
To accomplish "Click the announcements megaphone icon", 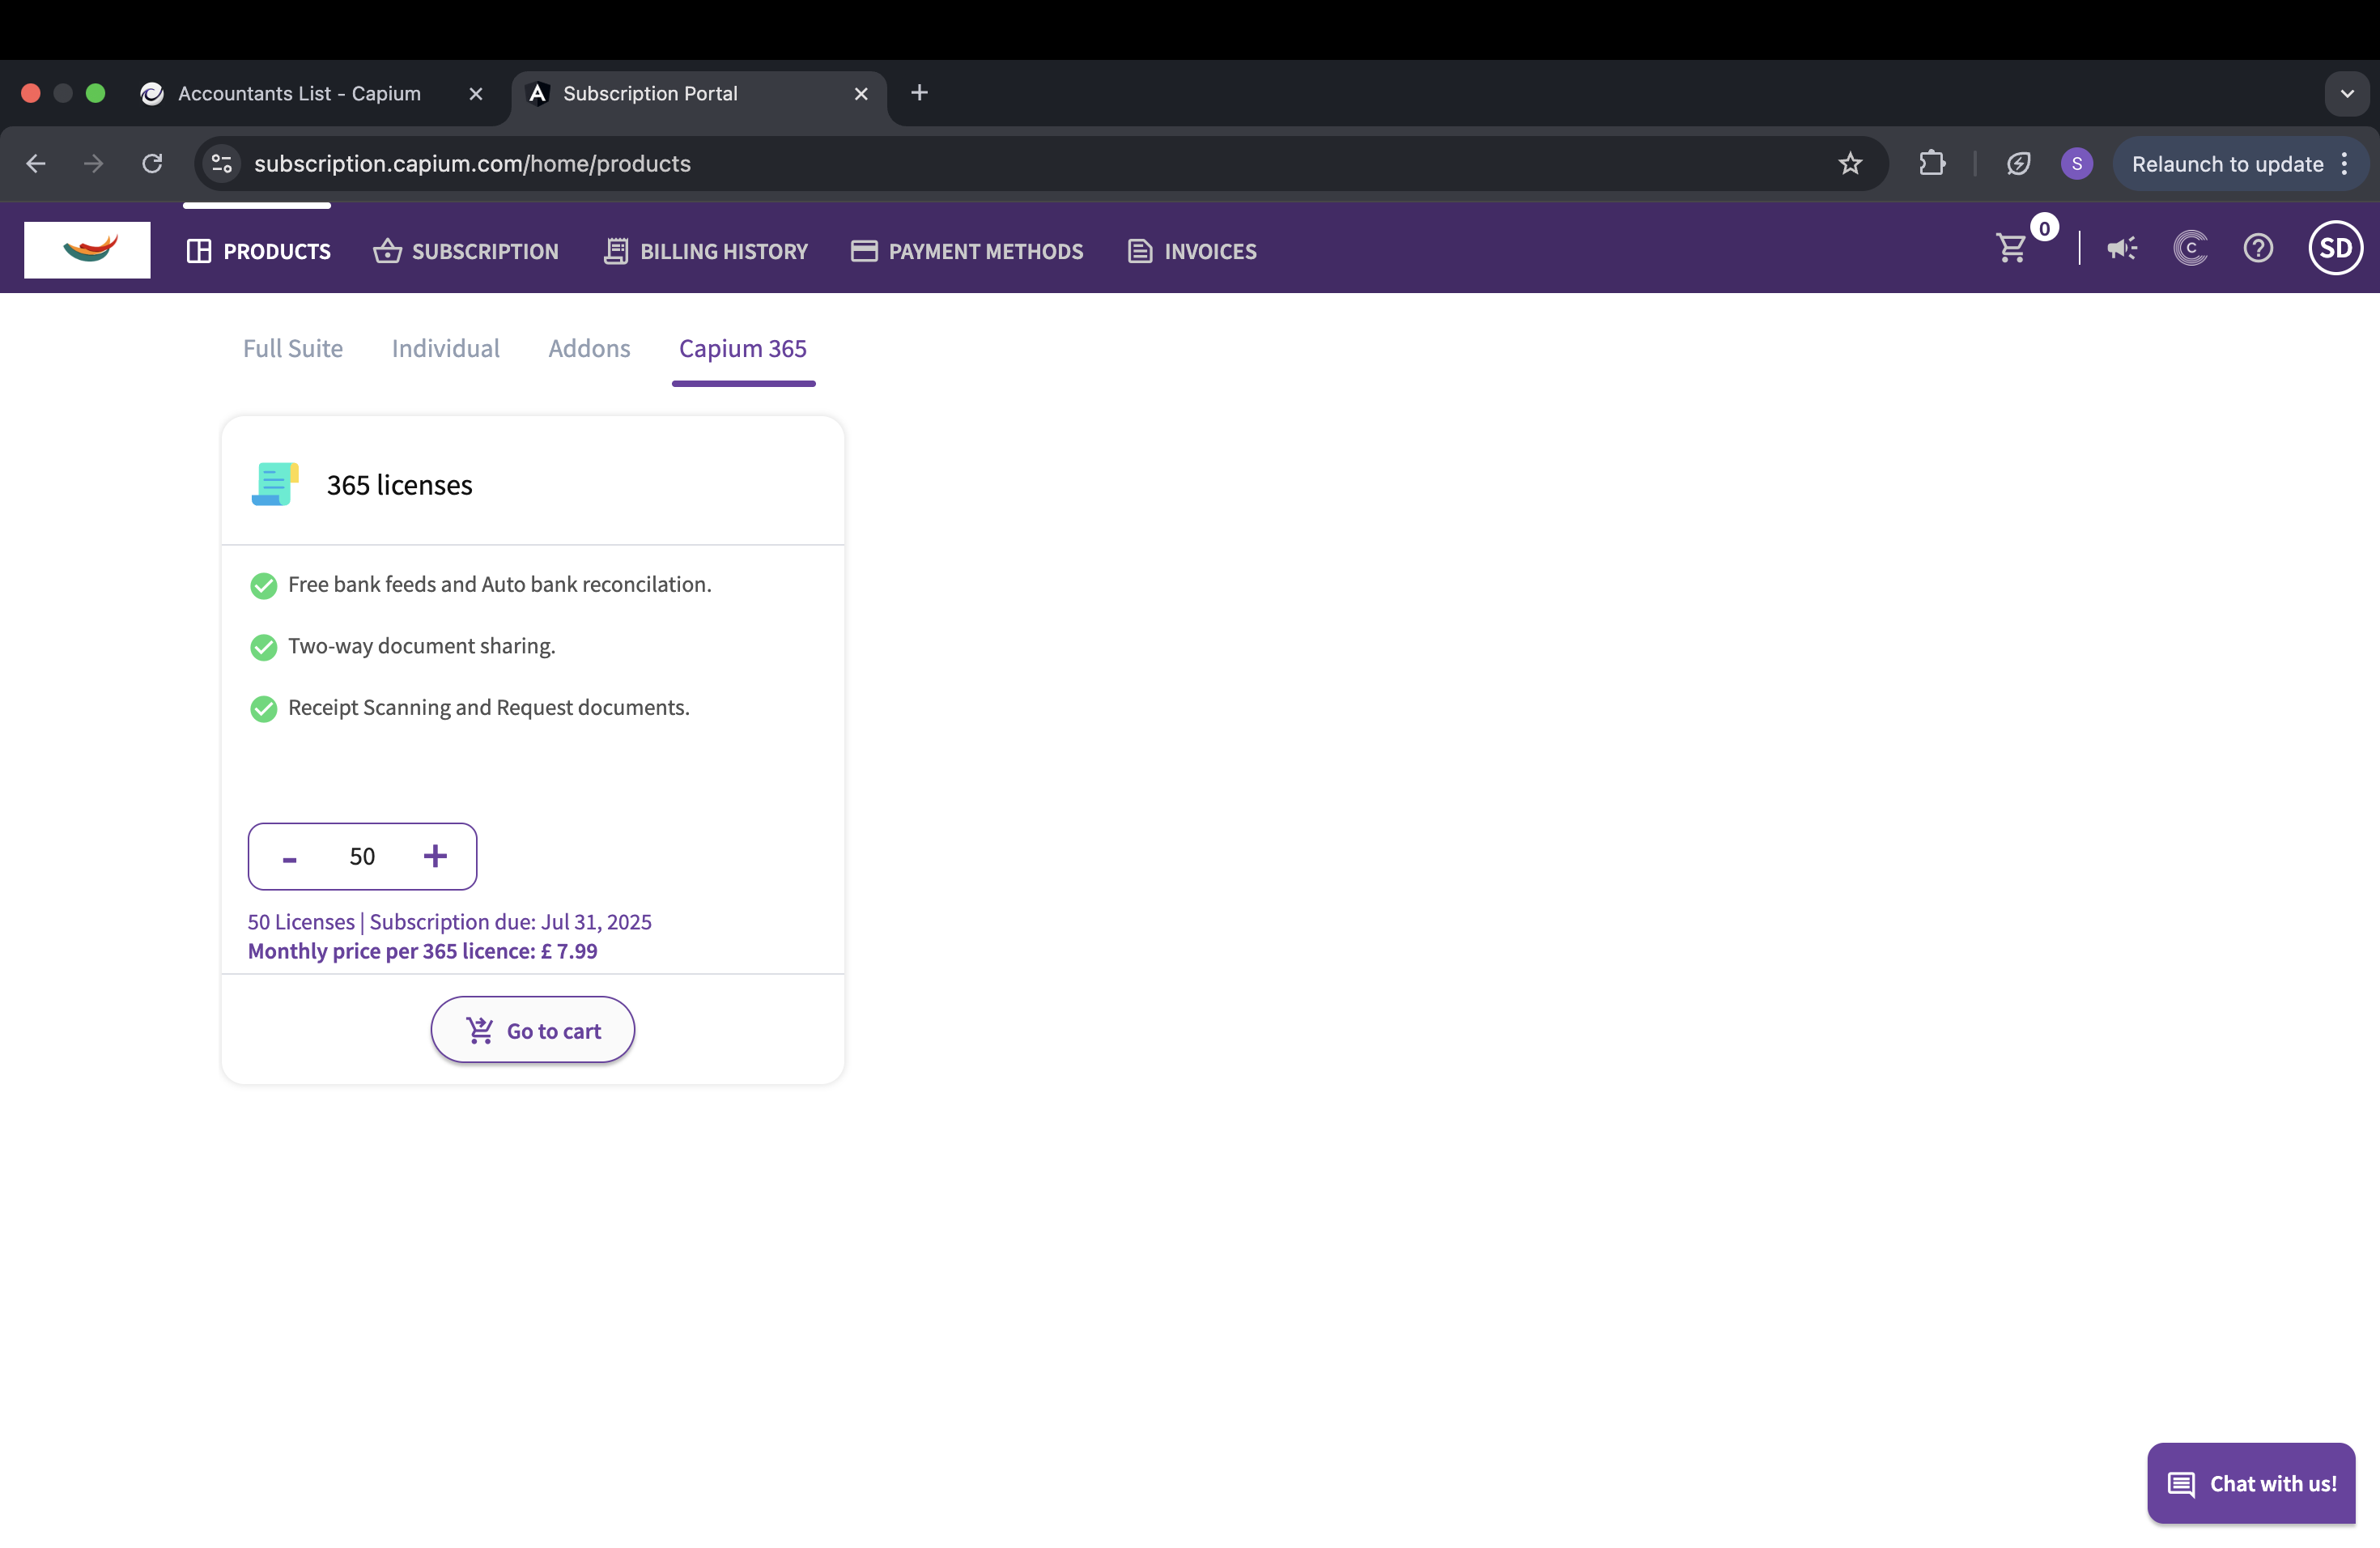I will pos(2121,248).
